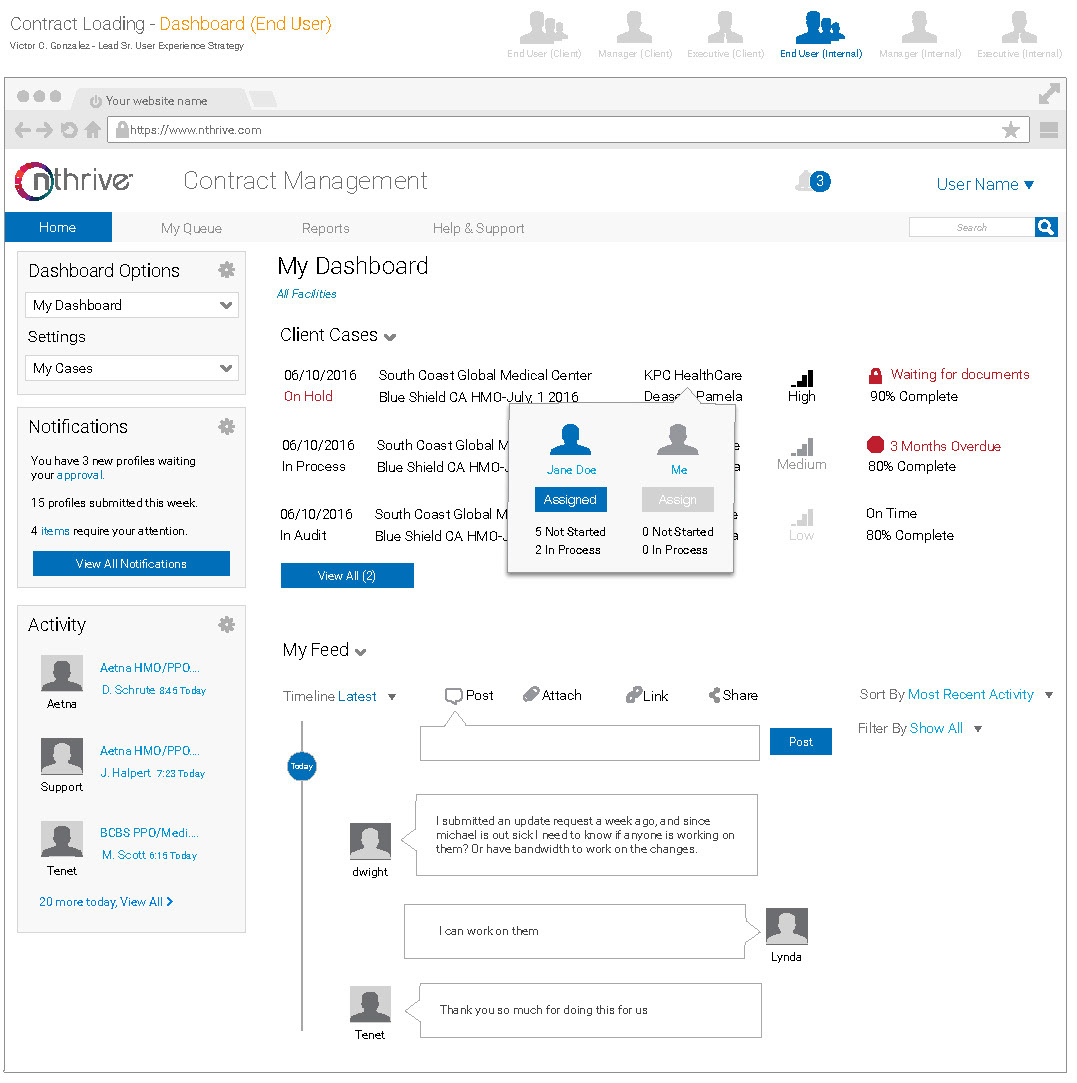Open the Reports tab
Viewport: 1077px width, 1083px height.
[x=325, y=228]
